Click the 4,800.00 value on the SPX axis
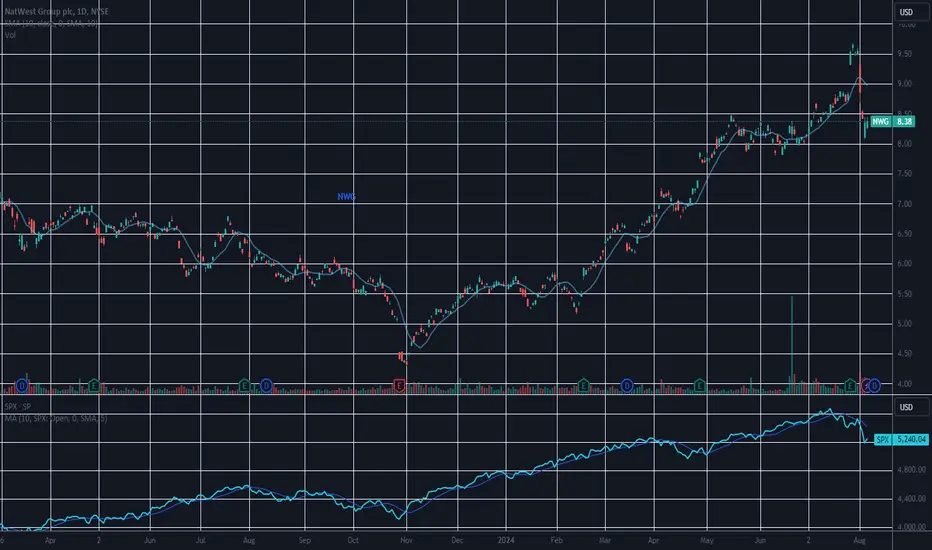932x550 pixels. [911, 470]
